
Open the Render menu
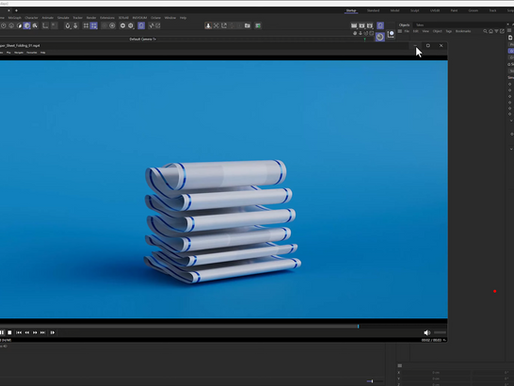click(x=91, y=18)
